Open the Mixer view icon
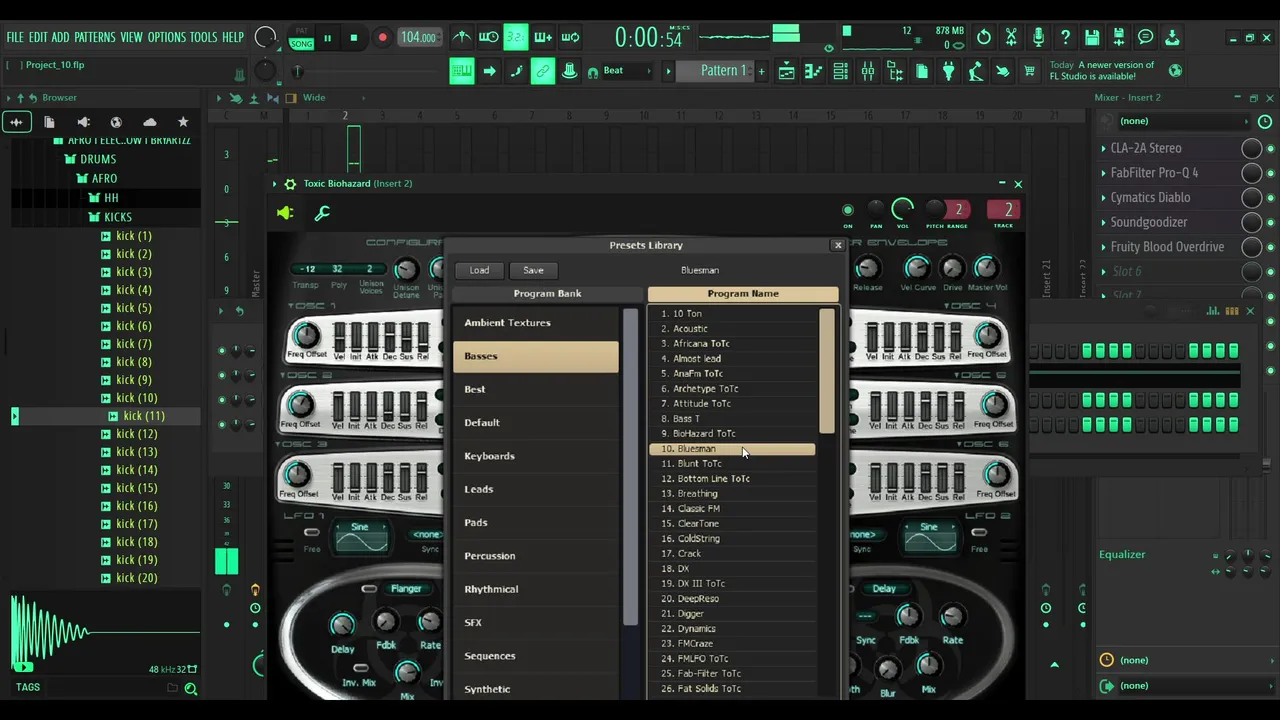 click(868, 71)
